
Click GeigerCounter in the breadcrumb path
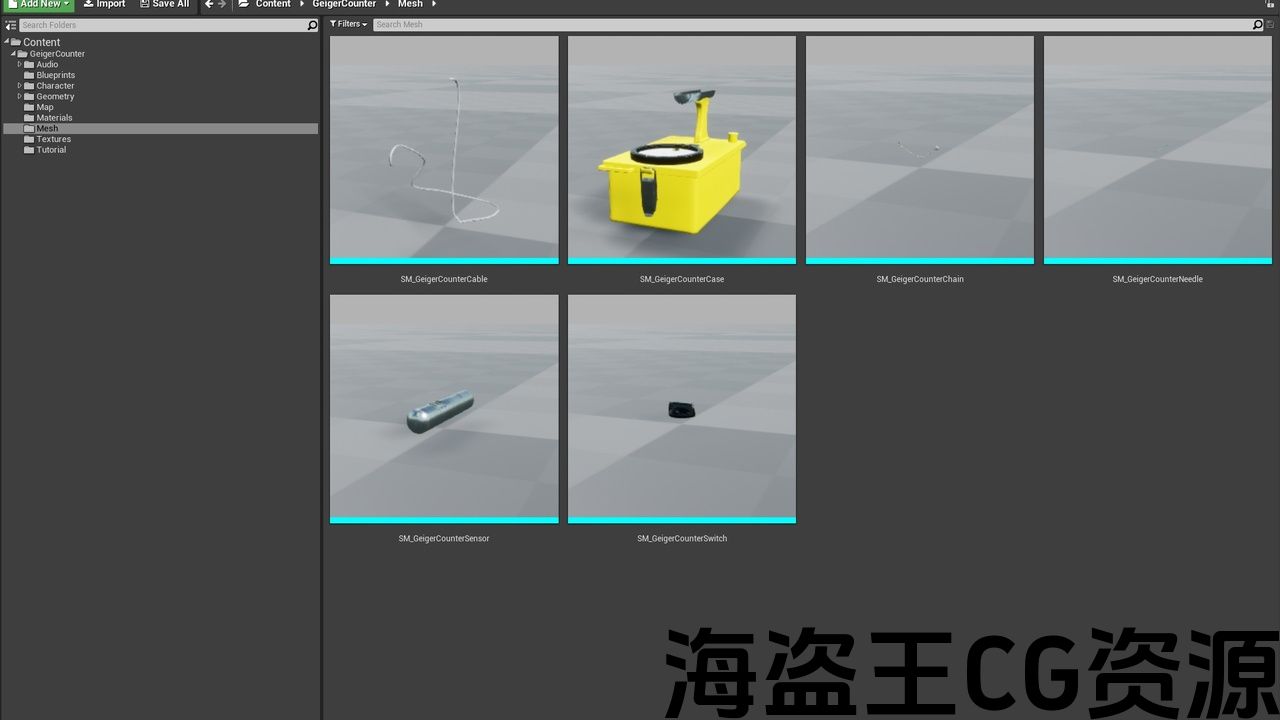tap(344, 4)
